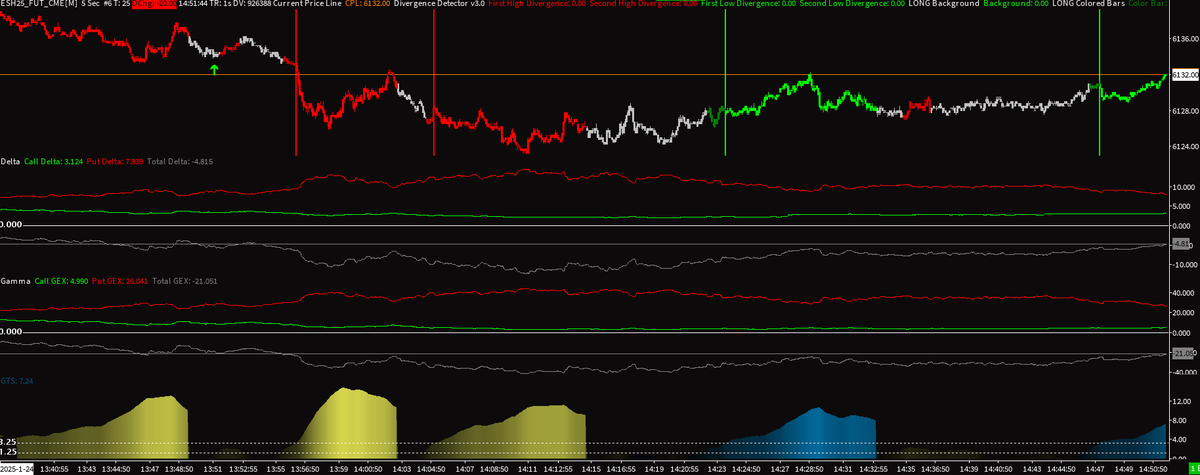Click the Call Delta: 3.124 label
This screenshot has width=1200, height=475.
pyautogui.click(x=52, y=161)
